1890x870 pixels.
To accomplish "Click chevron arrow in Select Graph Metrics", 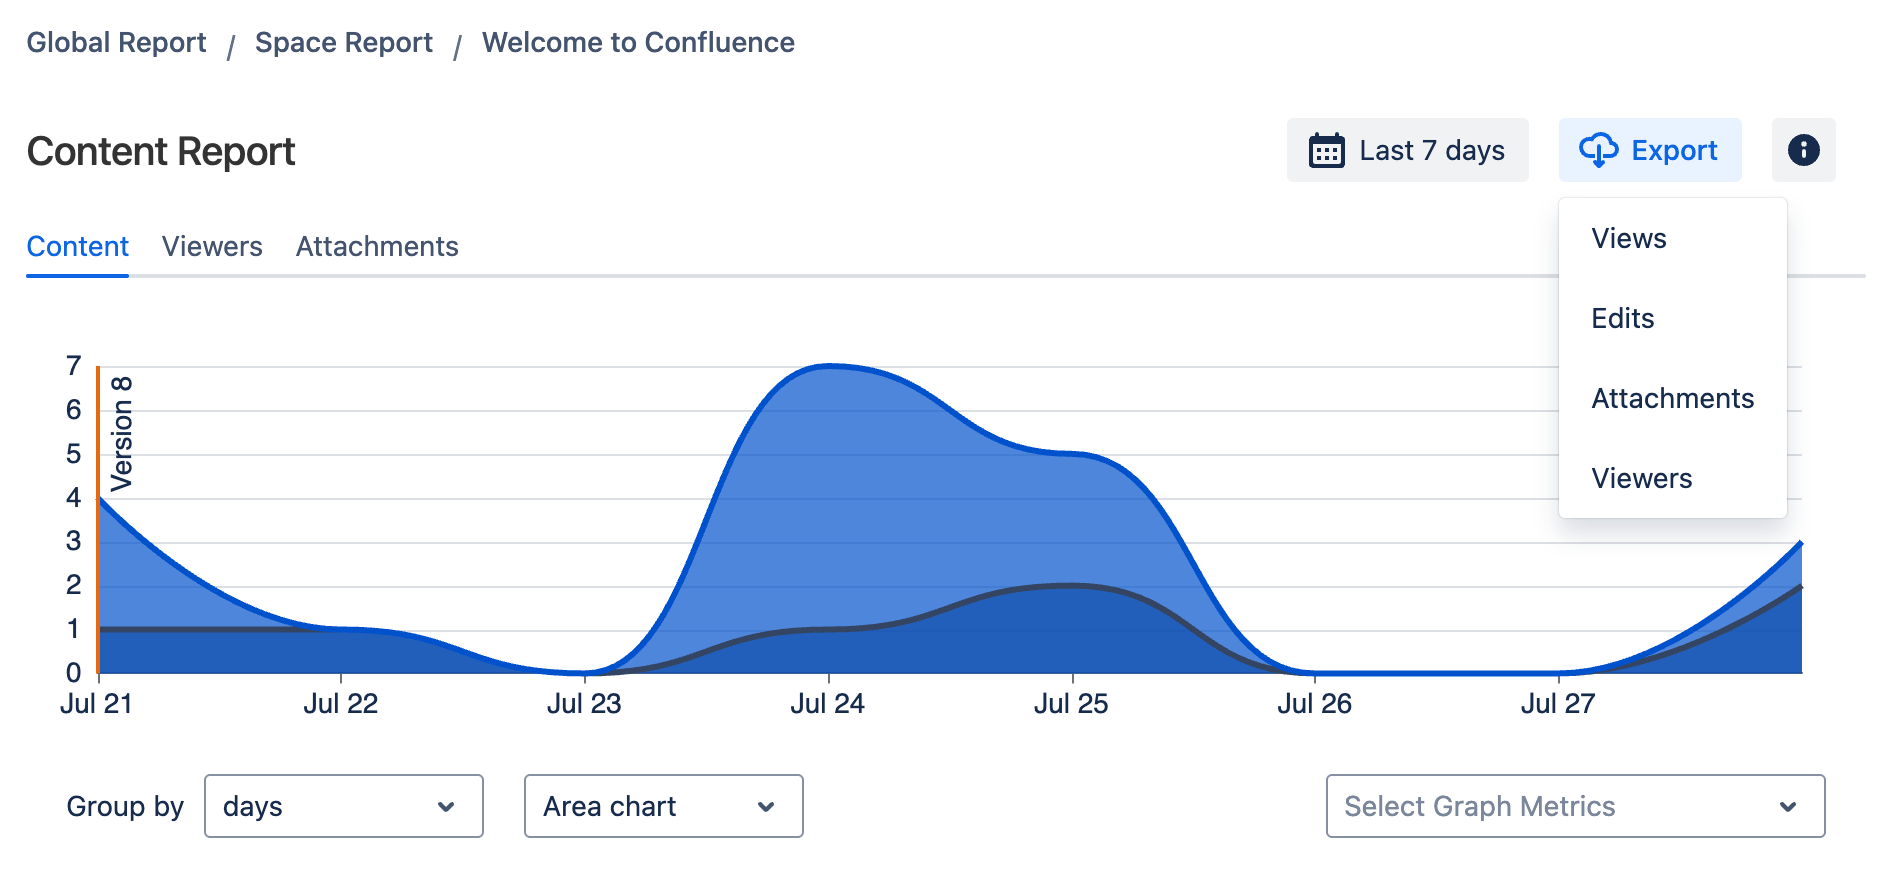I will (x=1788, y=807).
